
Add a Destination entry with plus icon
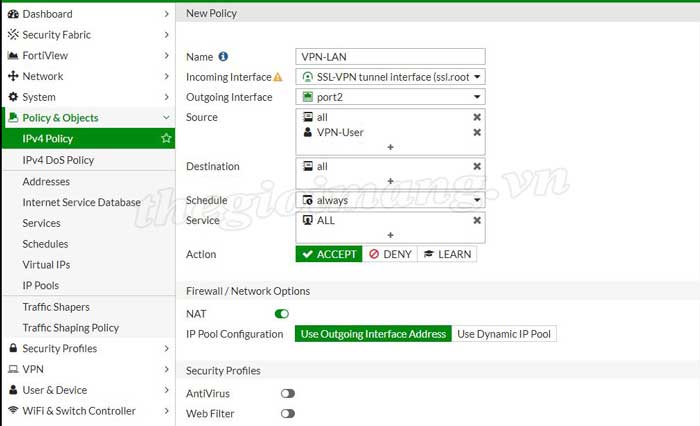pyautogui.click(x=390, y=181)
